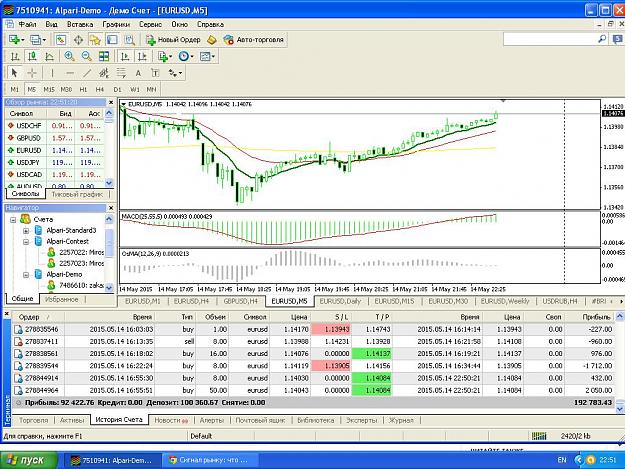Switch to candlestick chart display
625x469 pixels.
pyautogui.click(x=32, y=56)
